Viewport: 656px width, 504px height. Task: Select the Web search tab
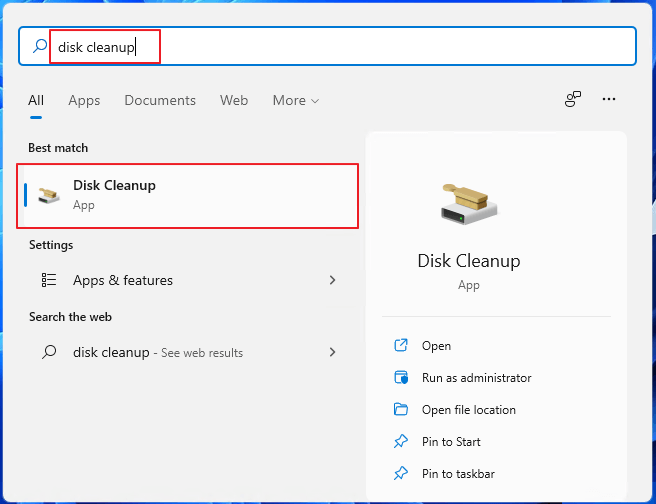click(234, 101)
